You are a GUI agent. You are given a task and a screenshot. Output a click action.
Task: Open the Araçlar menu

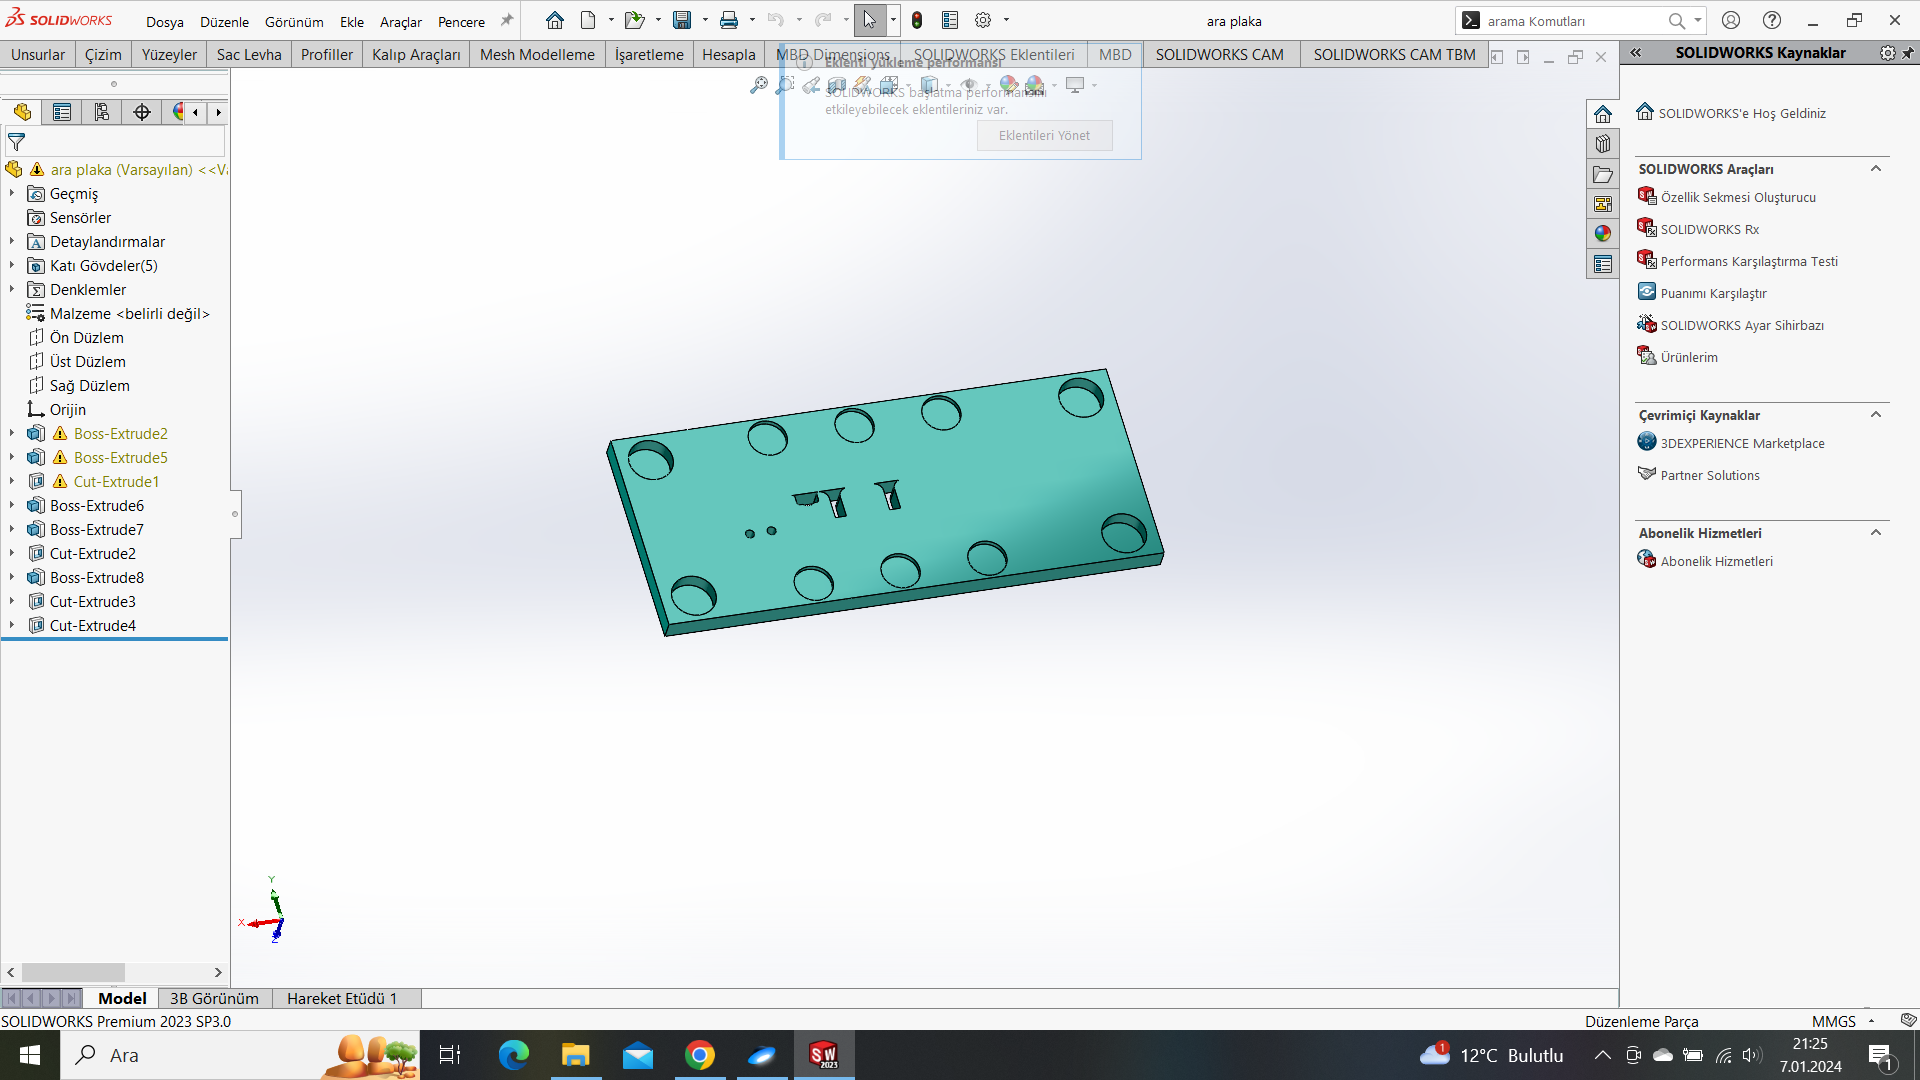400,22
